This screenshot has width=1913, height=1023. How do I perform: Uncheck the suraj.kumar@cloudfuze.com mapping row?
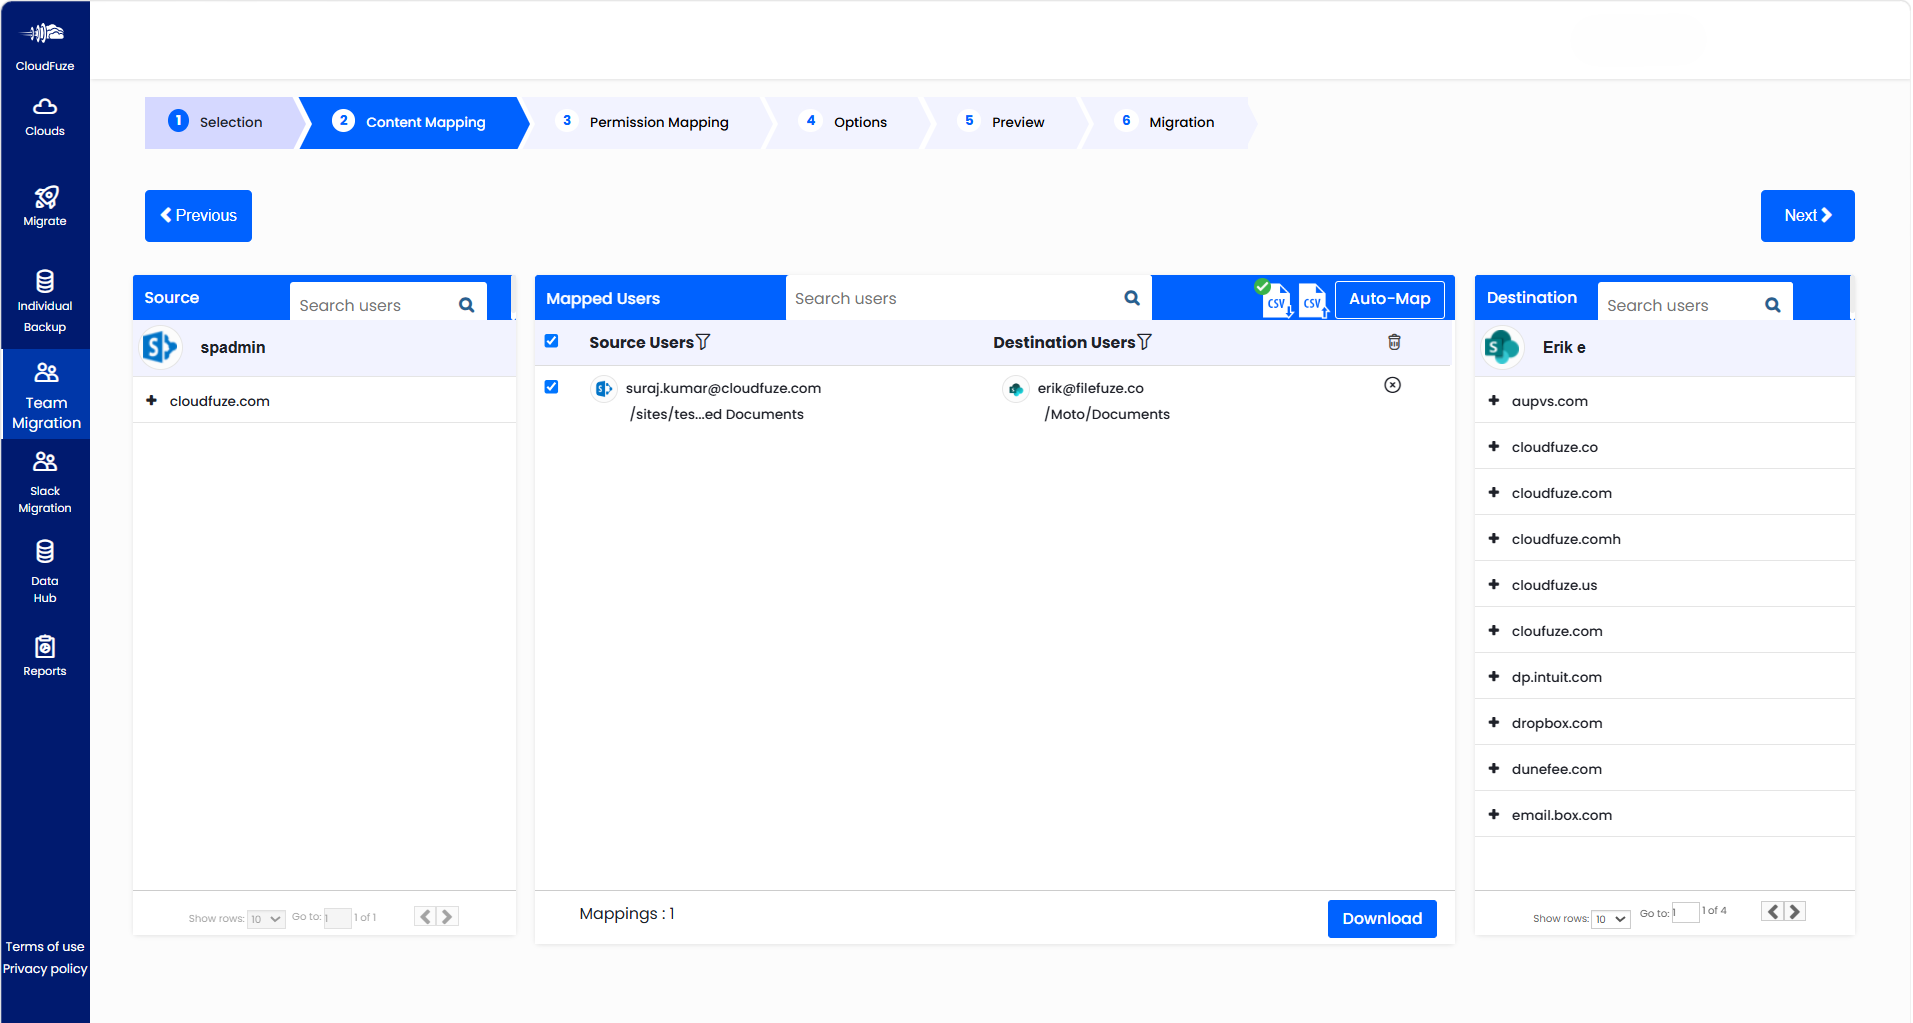point(551,387)
